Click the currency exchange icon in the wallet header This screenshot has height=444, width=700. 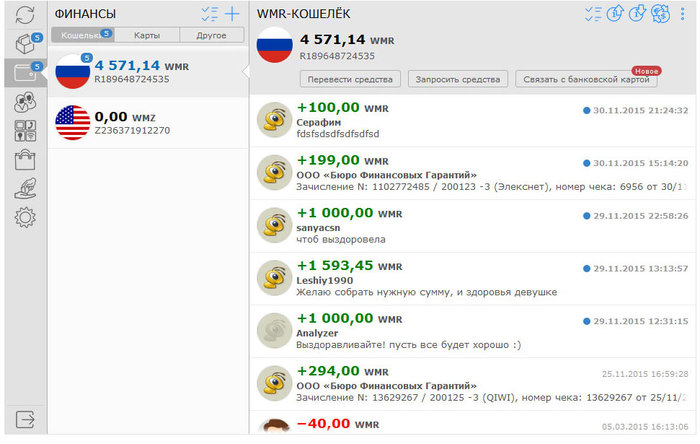pyautogui.click(x=660, y=13)
